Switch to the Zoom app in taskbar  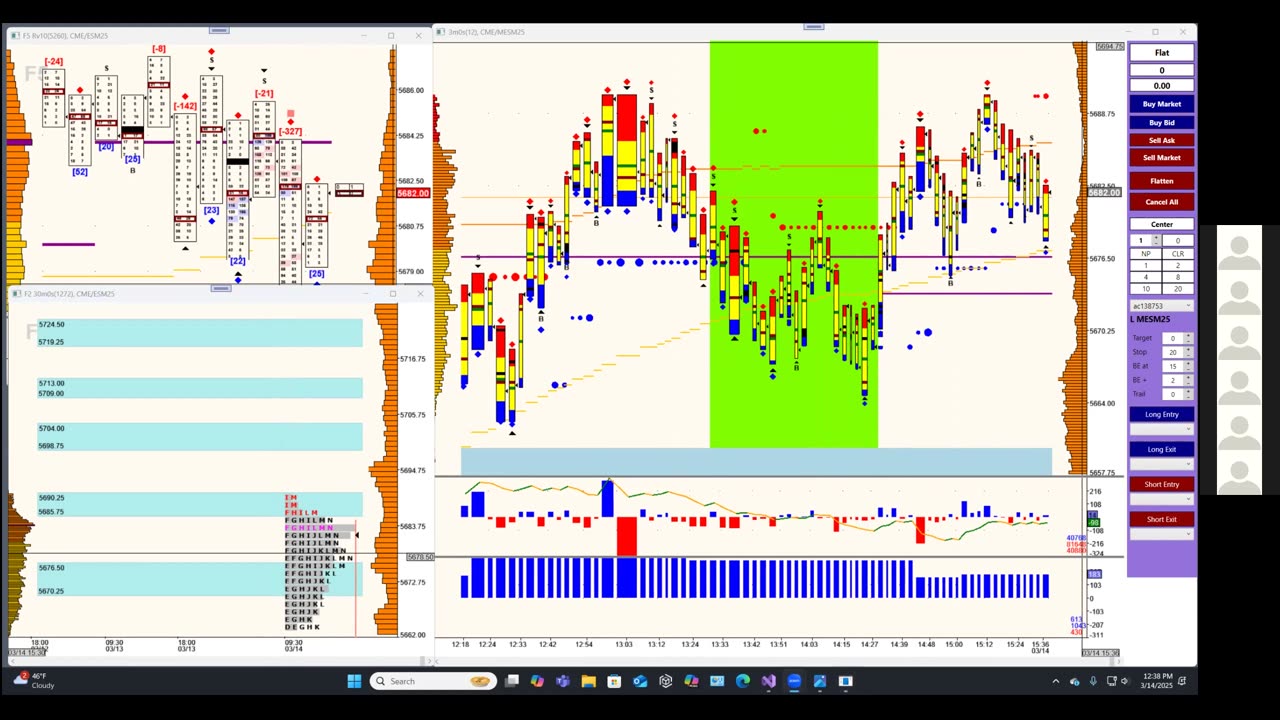[794, 681]
